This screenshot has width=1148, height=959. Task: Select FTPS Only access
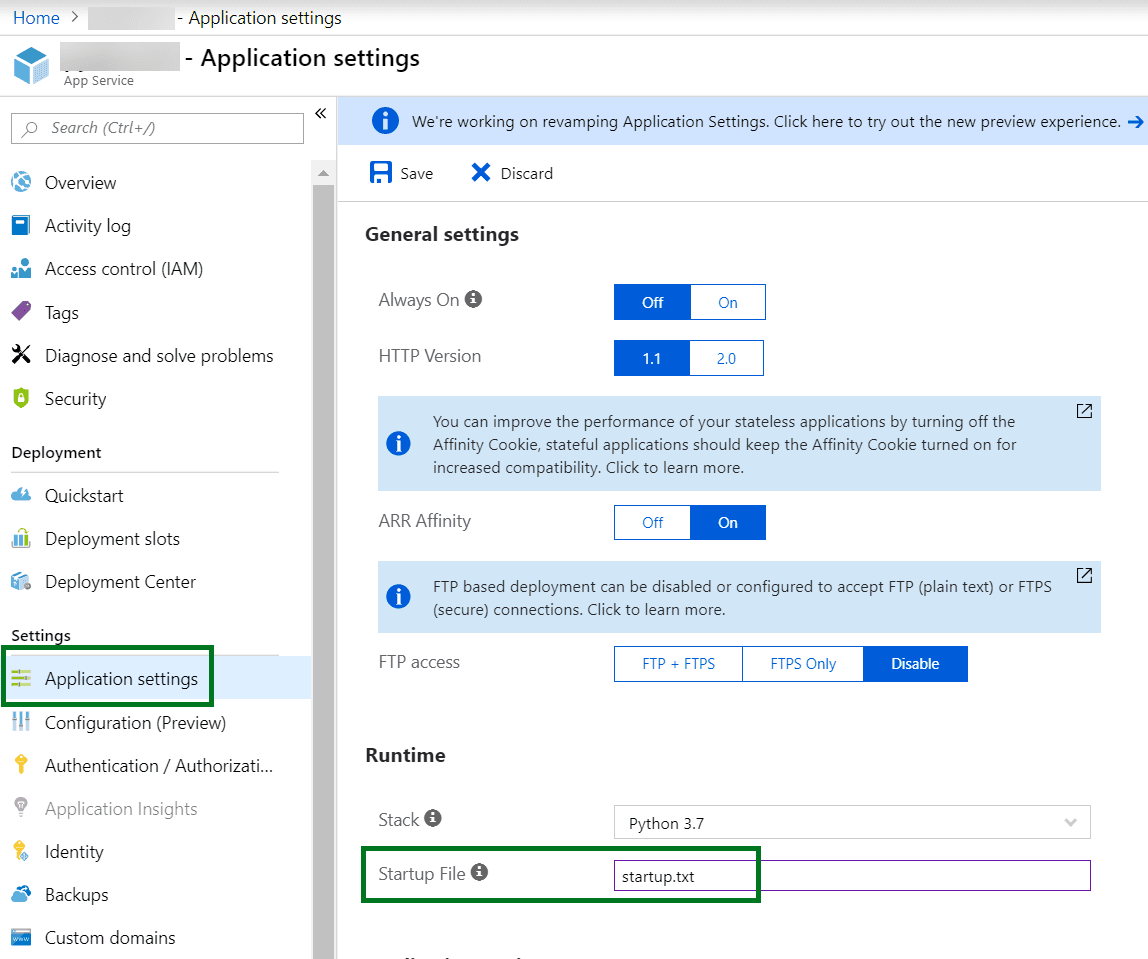(802, 664)
